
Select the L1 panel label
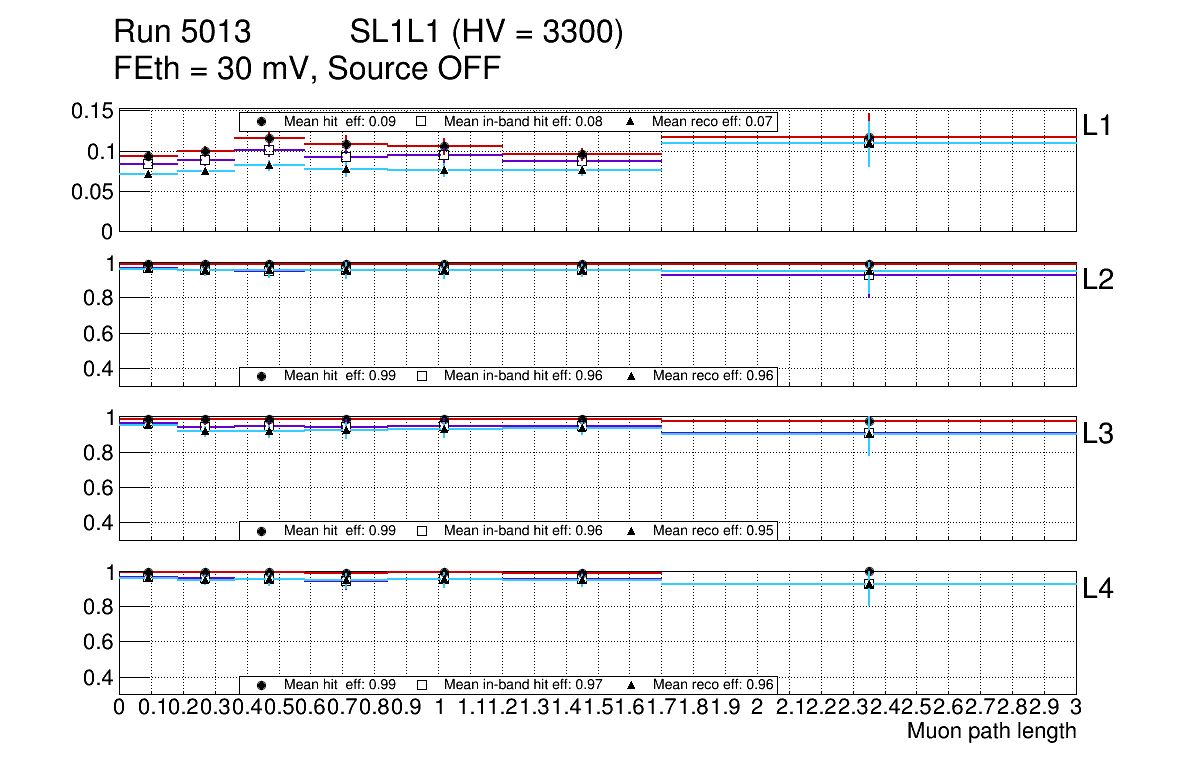(1097, 125)
